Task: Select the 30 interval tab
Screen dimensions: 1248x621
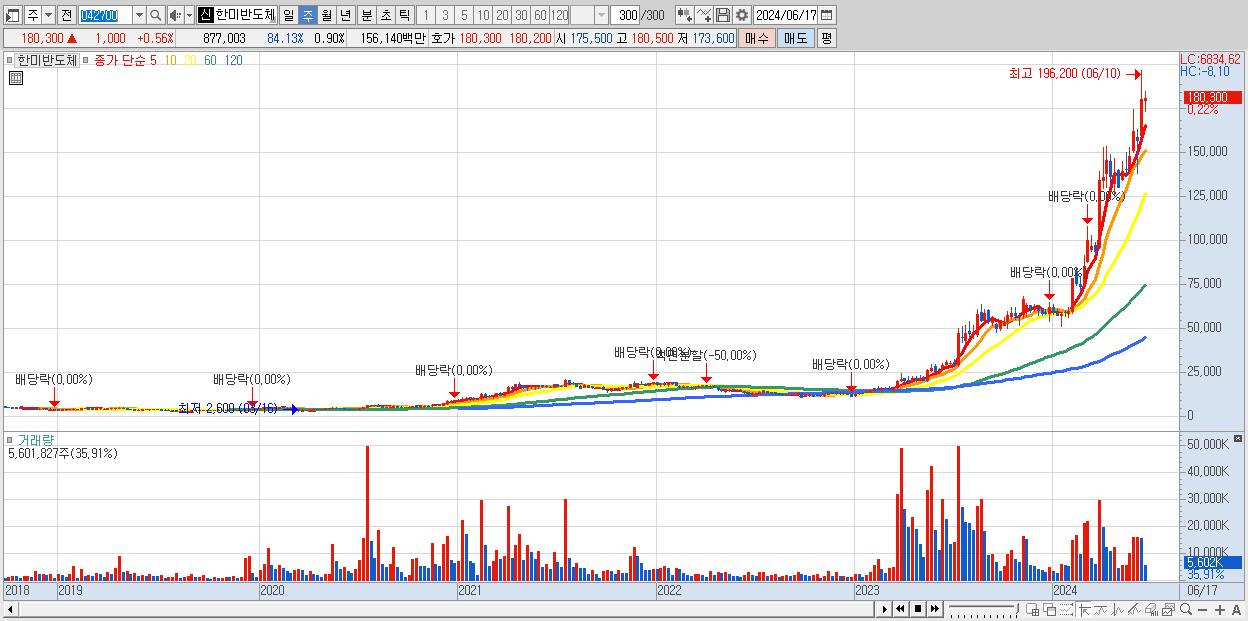Action: [x=521, y=15]
